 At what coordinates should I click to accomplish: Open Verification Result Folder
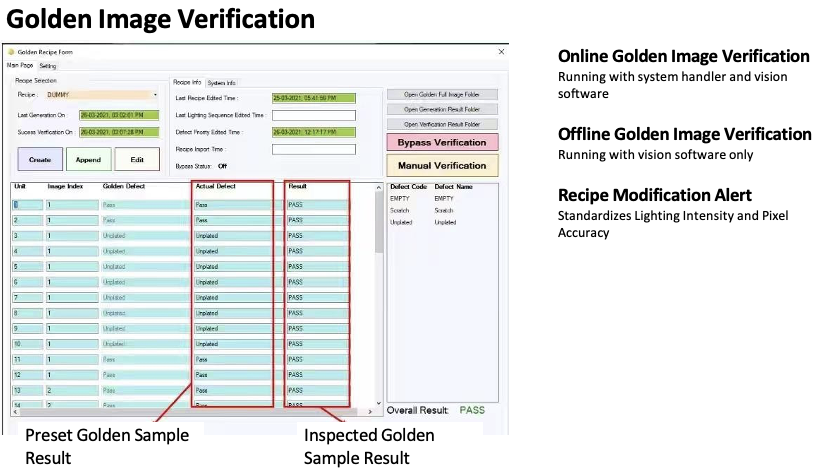[x=442, y=124]
